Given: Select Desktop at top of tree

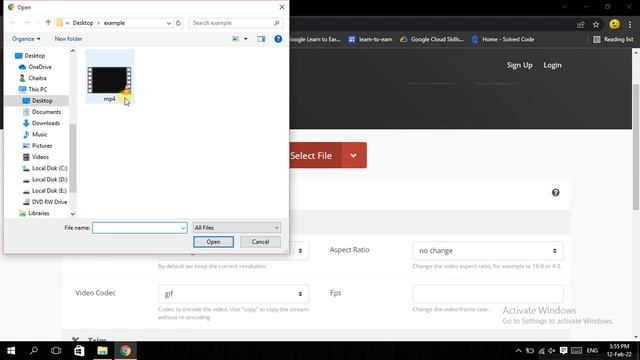Looking at the screenshot, I should pyautogui.click(x=35, y=56).
